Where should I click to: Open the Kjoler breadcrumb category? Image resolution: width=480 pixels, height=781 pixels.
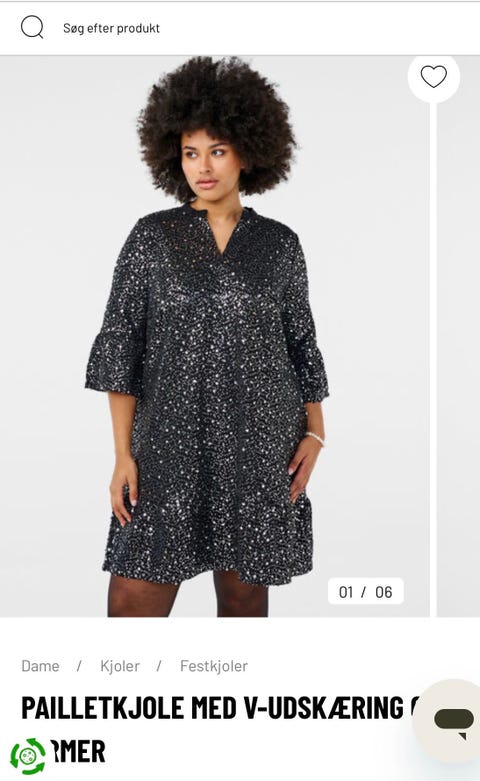[x=120, y=666]
